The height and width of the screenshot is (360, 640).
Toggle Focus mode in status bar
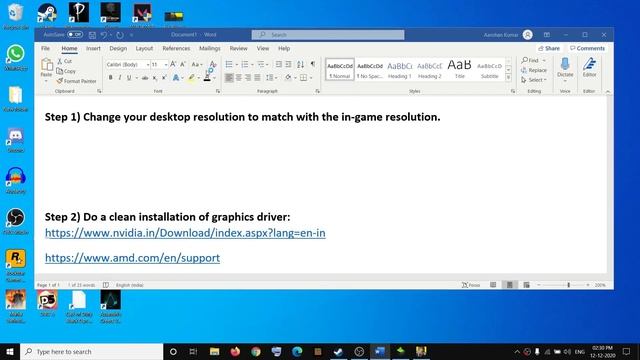471,285
